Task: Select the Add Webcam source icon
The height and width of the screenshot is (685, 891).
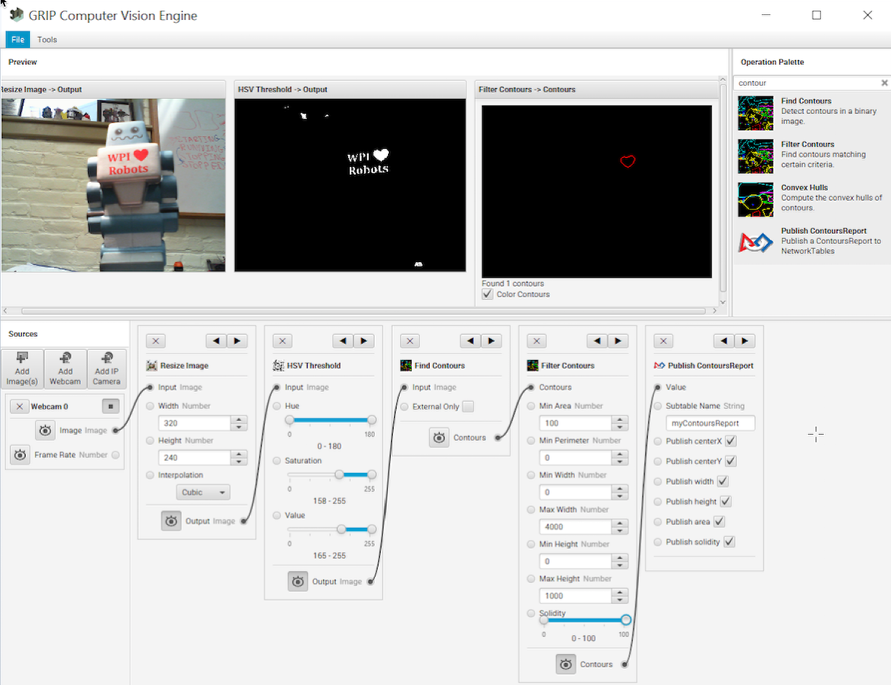Action: pyautogui.click(x=64, y=368)
